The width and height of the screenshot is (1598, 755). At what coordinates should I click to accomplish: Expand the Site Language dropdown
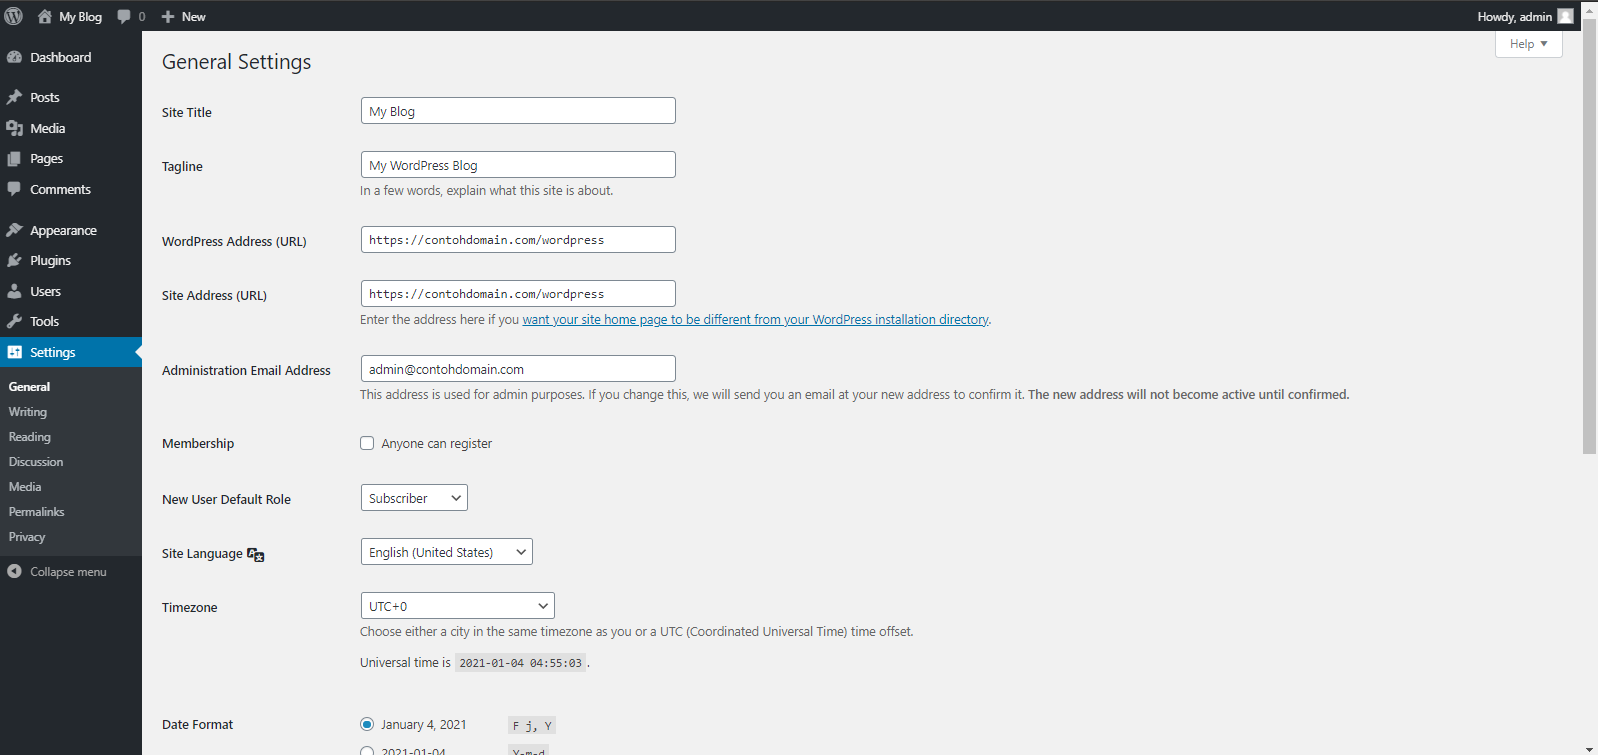point(446,552)
